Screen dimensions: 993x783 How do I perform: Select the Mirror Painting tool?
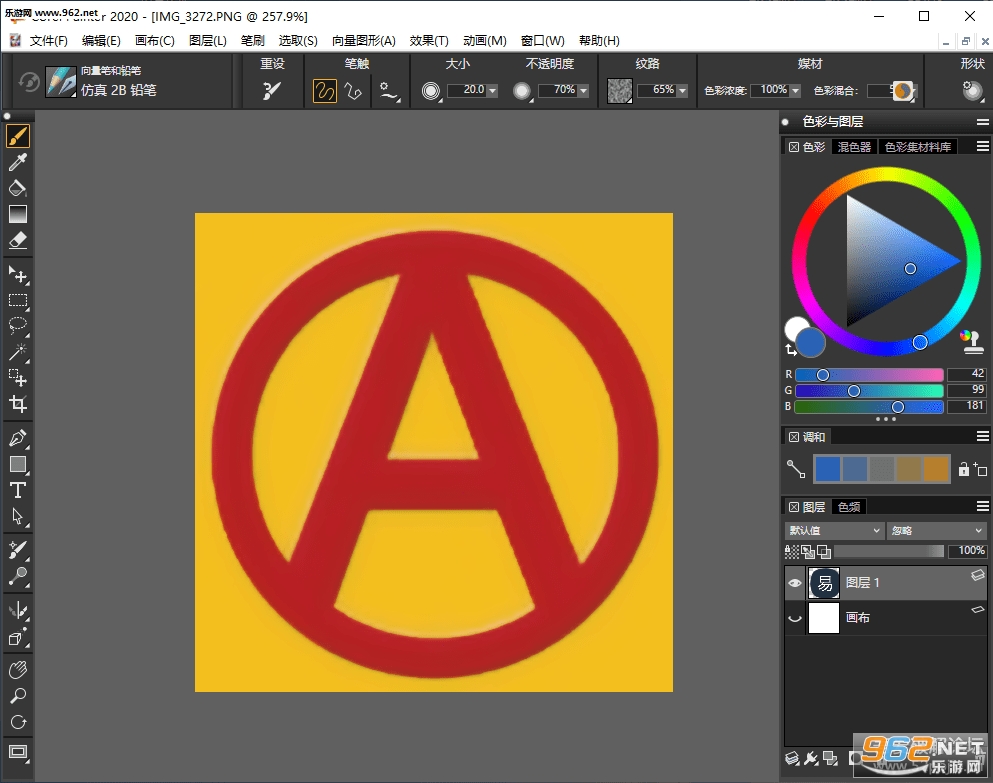(18, 611)
